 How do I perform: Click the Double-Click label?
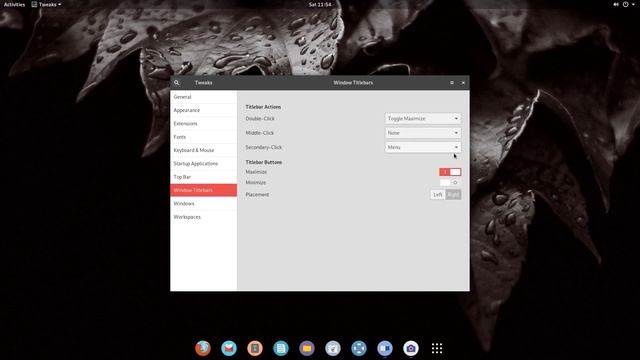pyautogui.click(x=260, y=118)
